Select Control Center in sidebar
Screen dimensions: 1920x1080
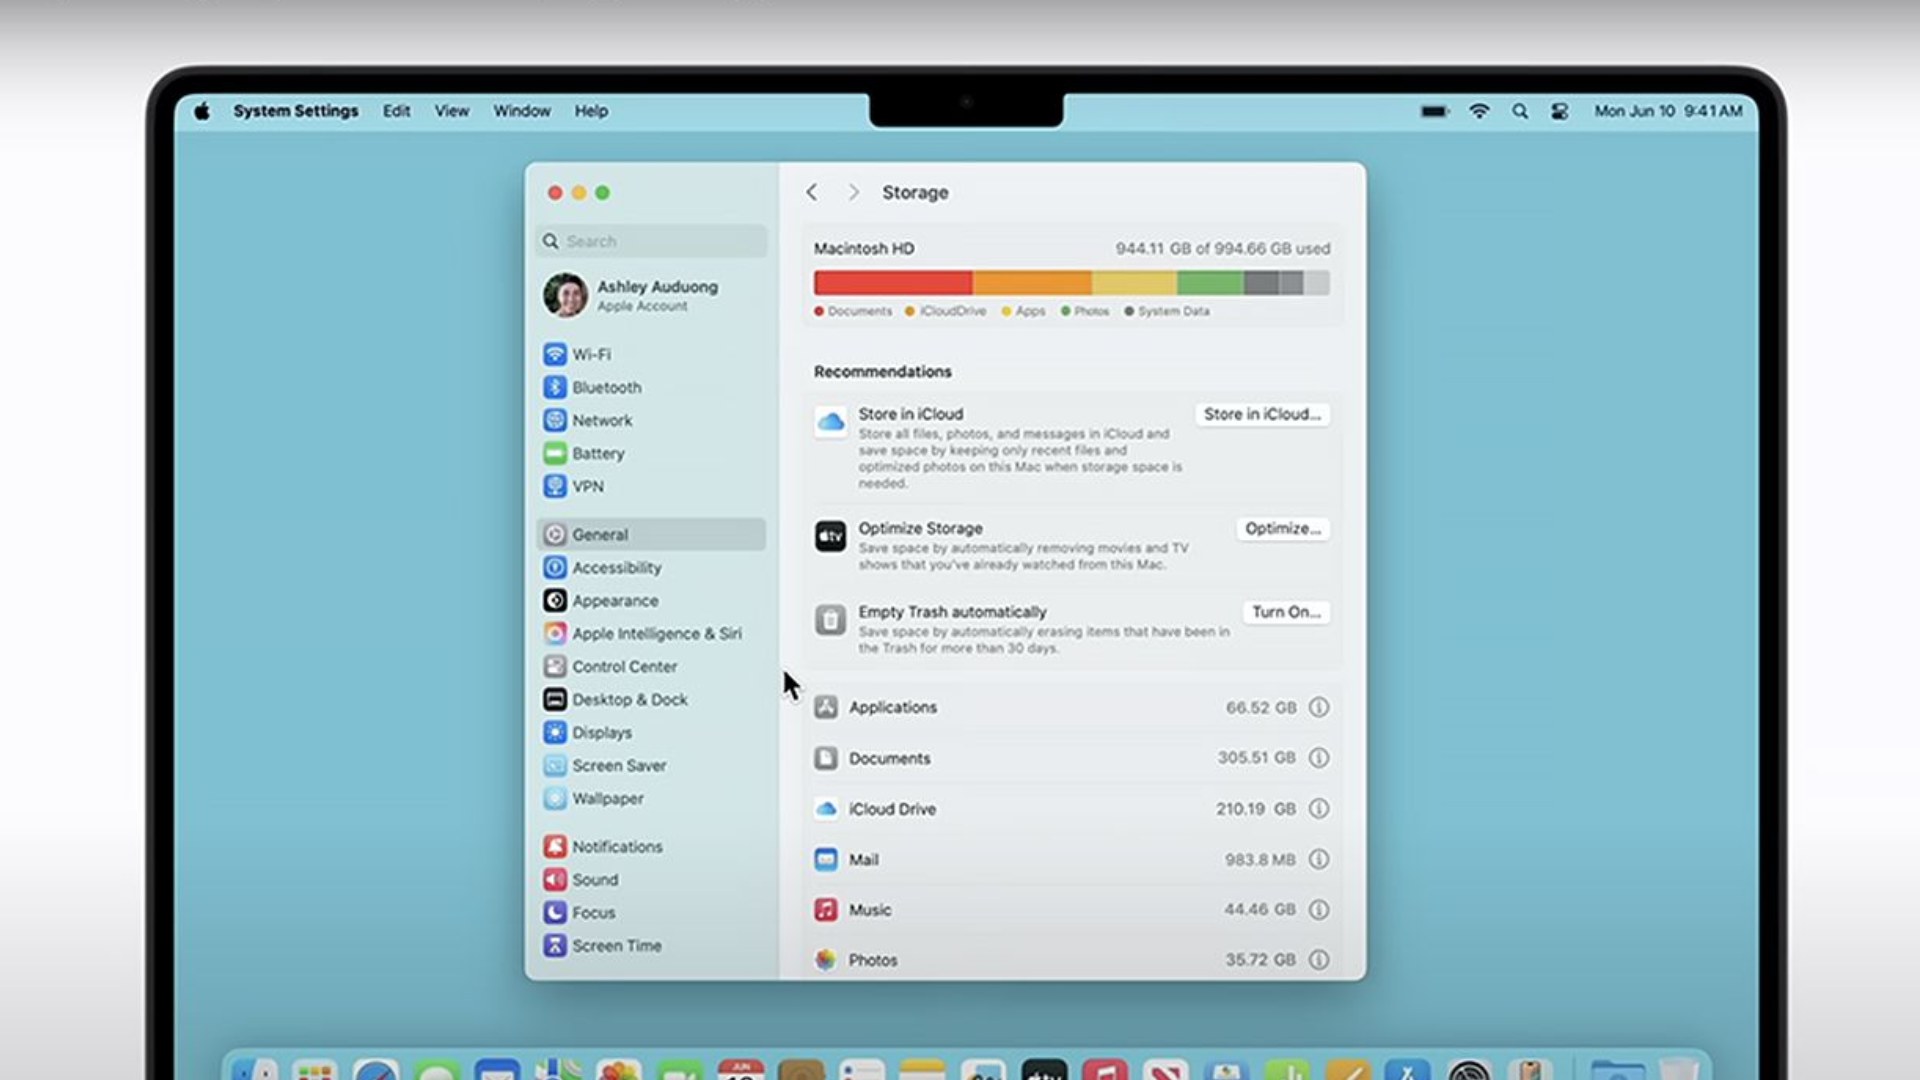point(651,666)
